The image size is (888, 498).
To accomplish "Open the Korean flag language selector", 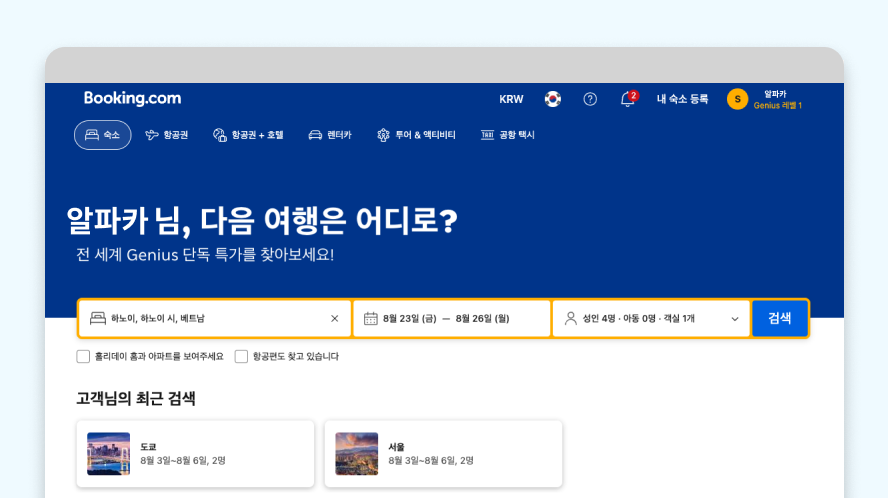I will coord(553,99).
